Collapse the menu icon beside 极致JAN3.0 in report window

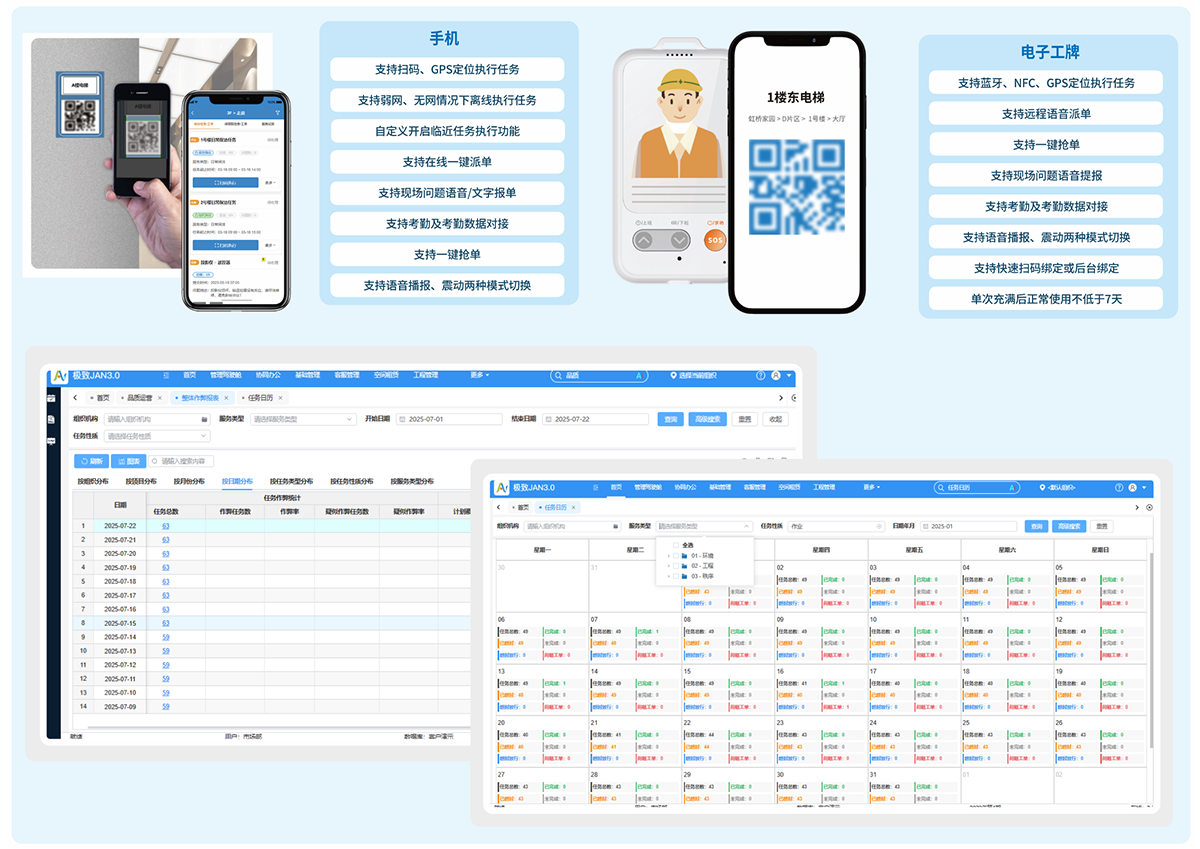(166, 375)
